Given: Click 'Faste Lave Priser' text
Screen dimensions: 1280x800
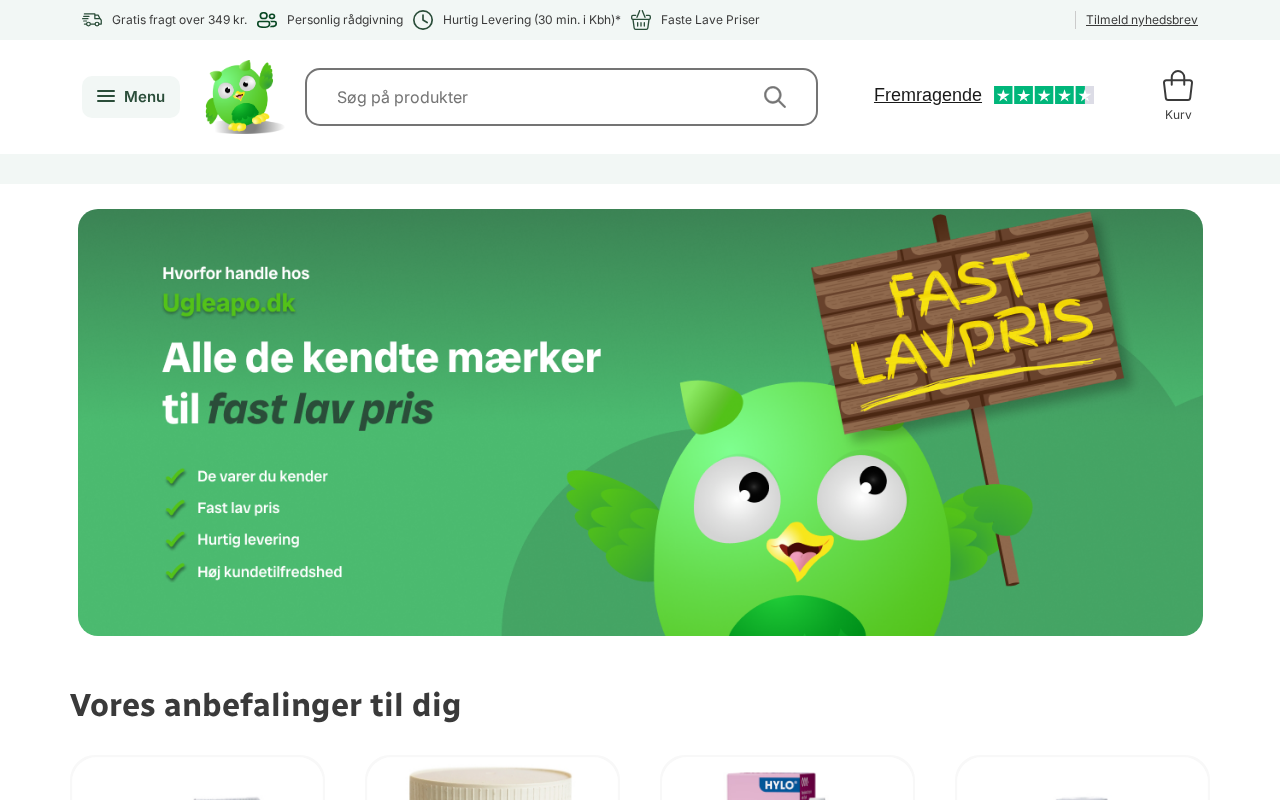Looking at the screenshot, I should click(710, 20).
